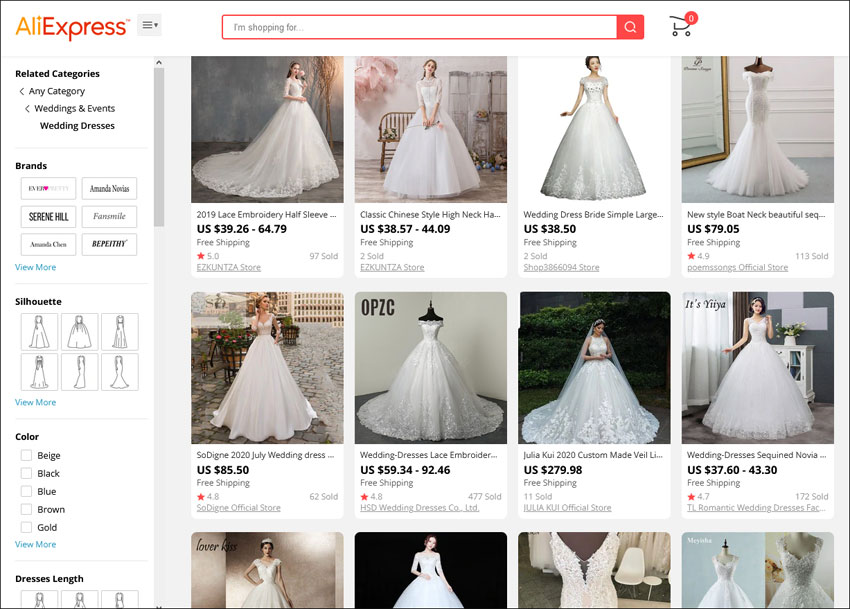
Task: Click sidebar scrollbar up arrow
Action: coord(159,62)
